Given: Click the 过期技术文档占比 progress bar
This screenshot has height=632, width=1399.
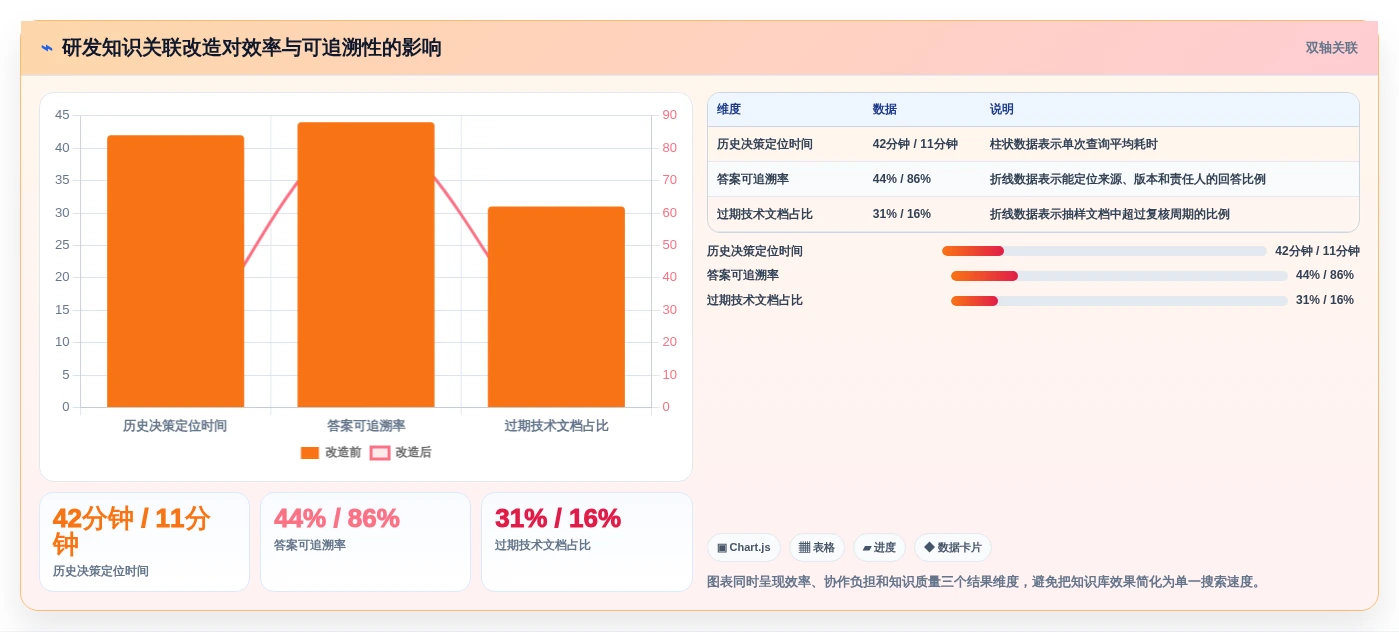Looking at the screenshot, I should (x=1119, y=300).
